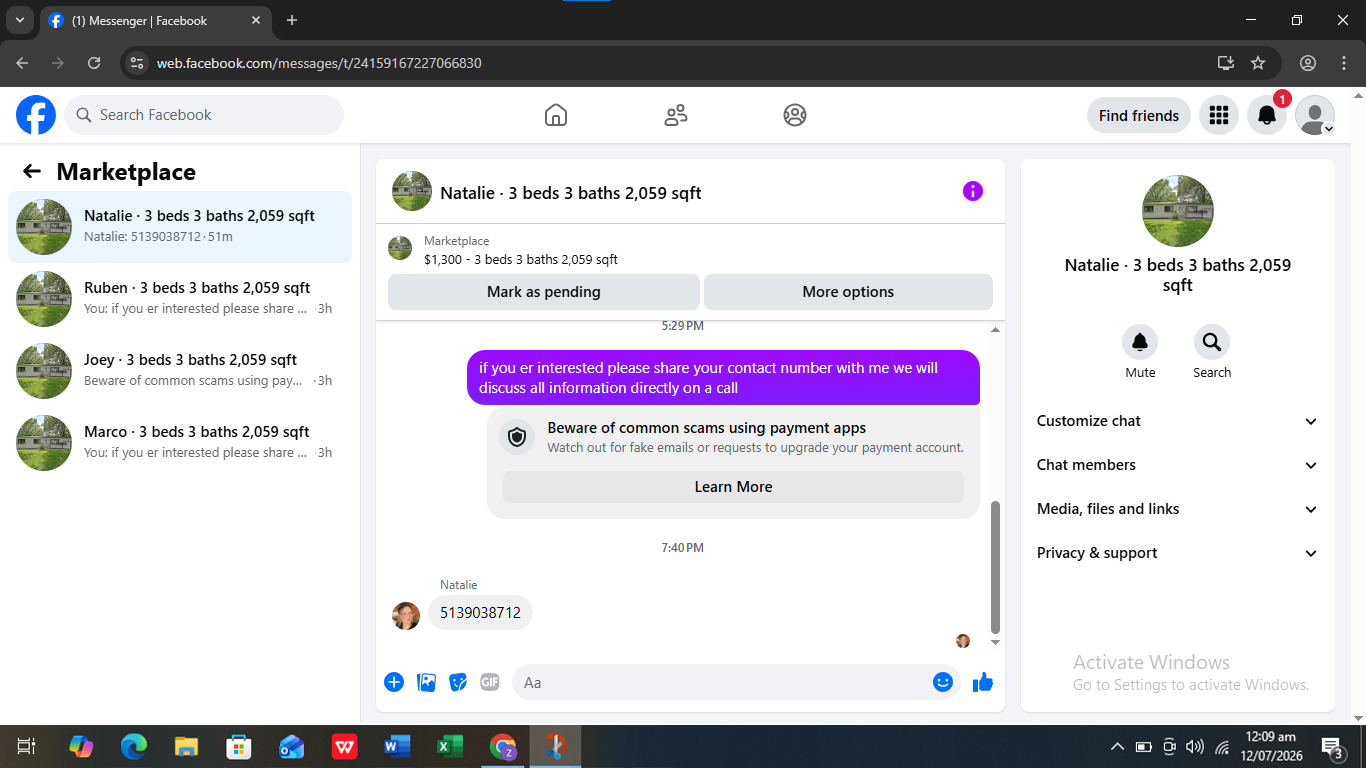Expand the Chat members section

click(x=1178, y=465)
